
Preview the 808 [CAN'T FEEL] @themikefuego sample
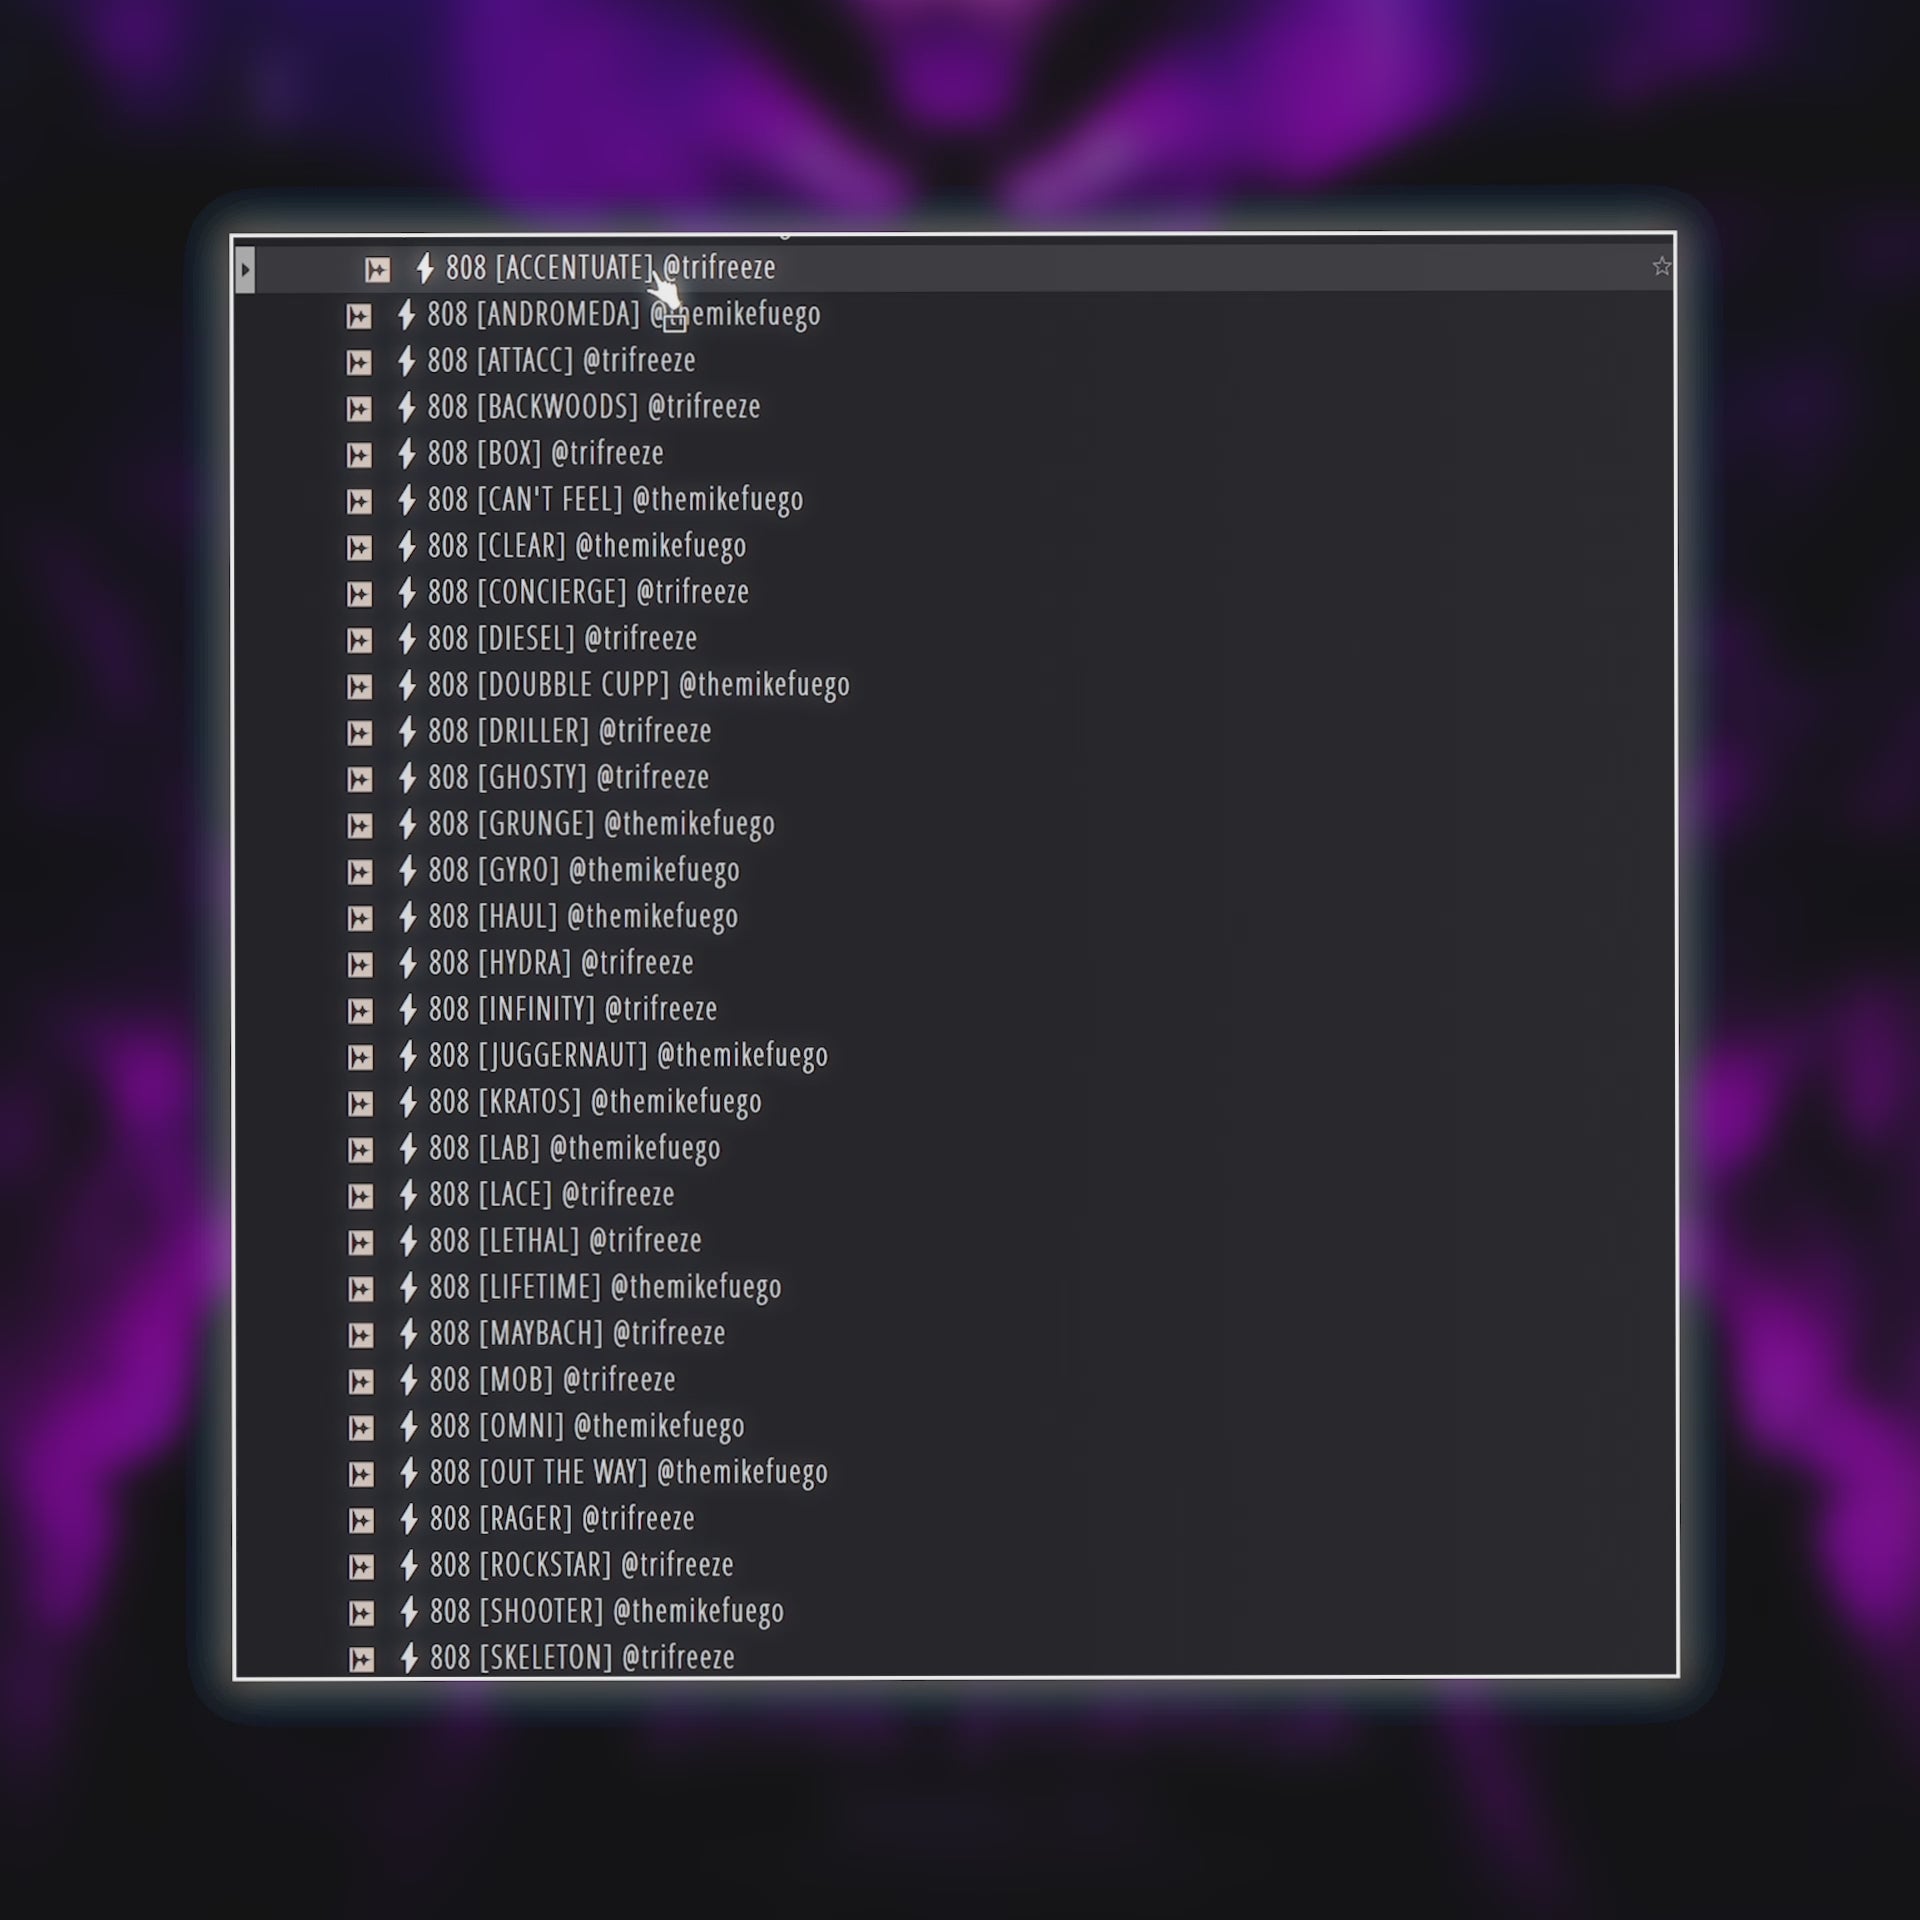(615, 499)
